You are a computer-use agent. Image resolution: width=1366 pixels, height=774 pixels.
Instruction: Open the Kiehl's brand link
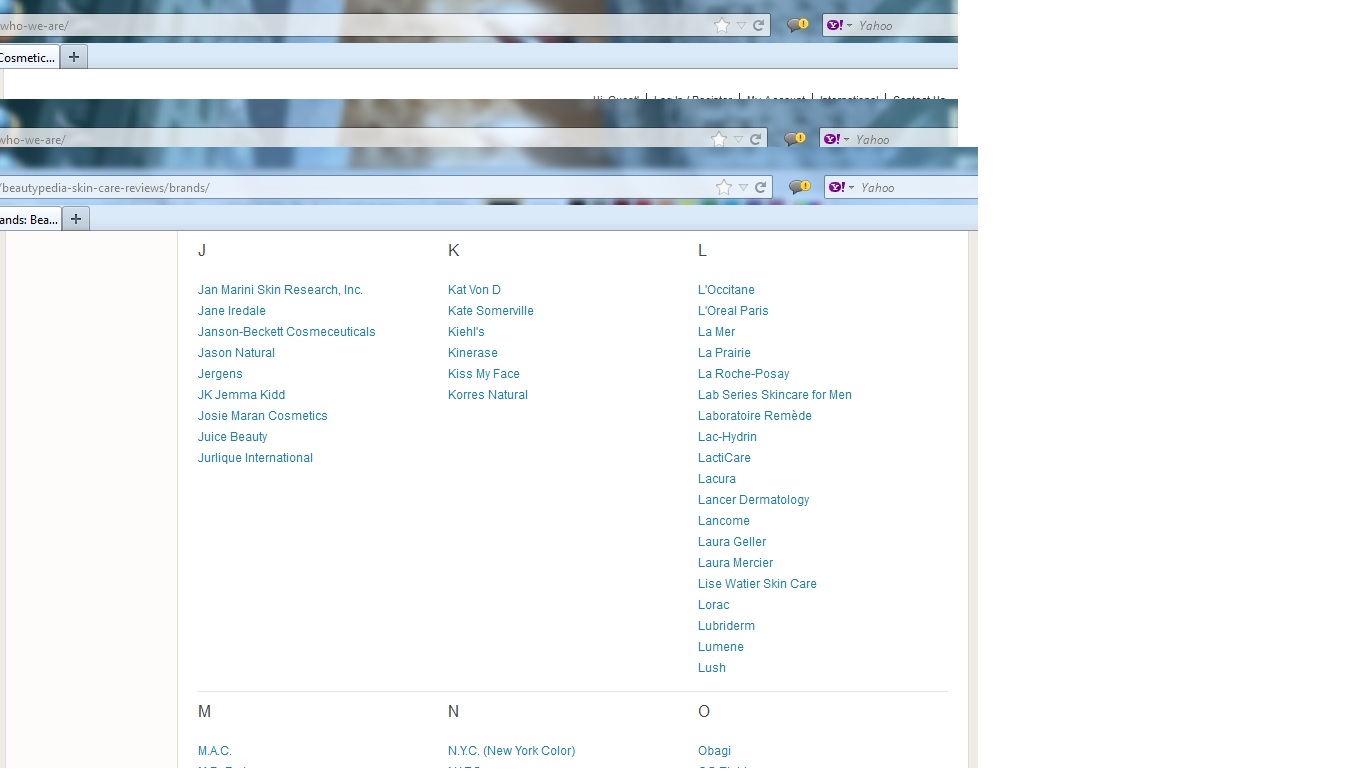(466, 332)
